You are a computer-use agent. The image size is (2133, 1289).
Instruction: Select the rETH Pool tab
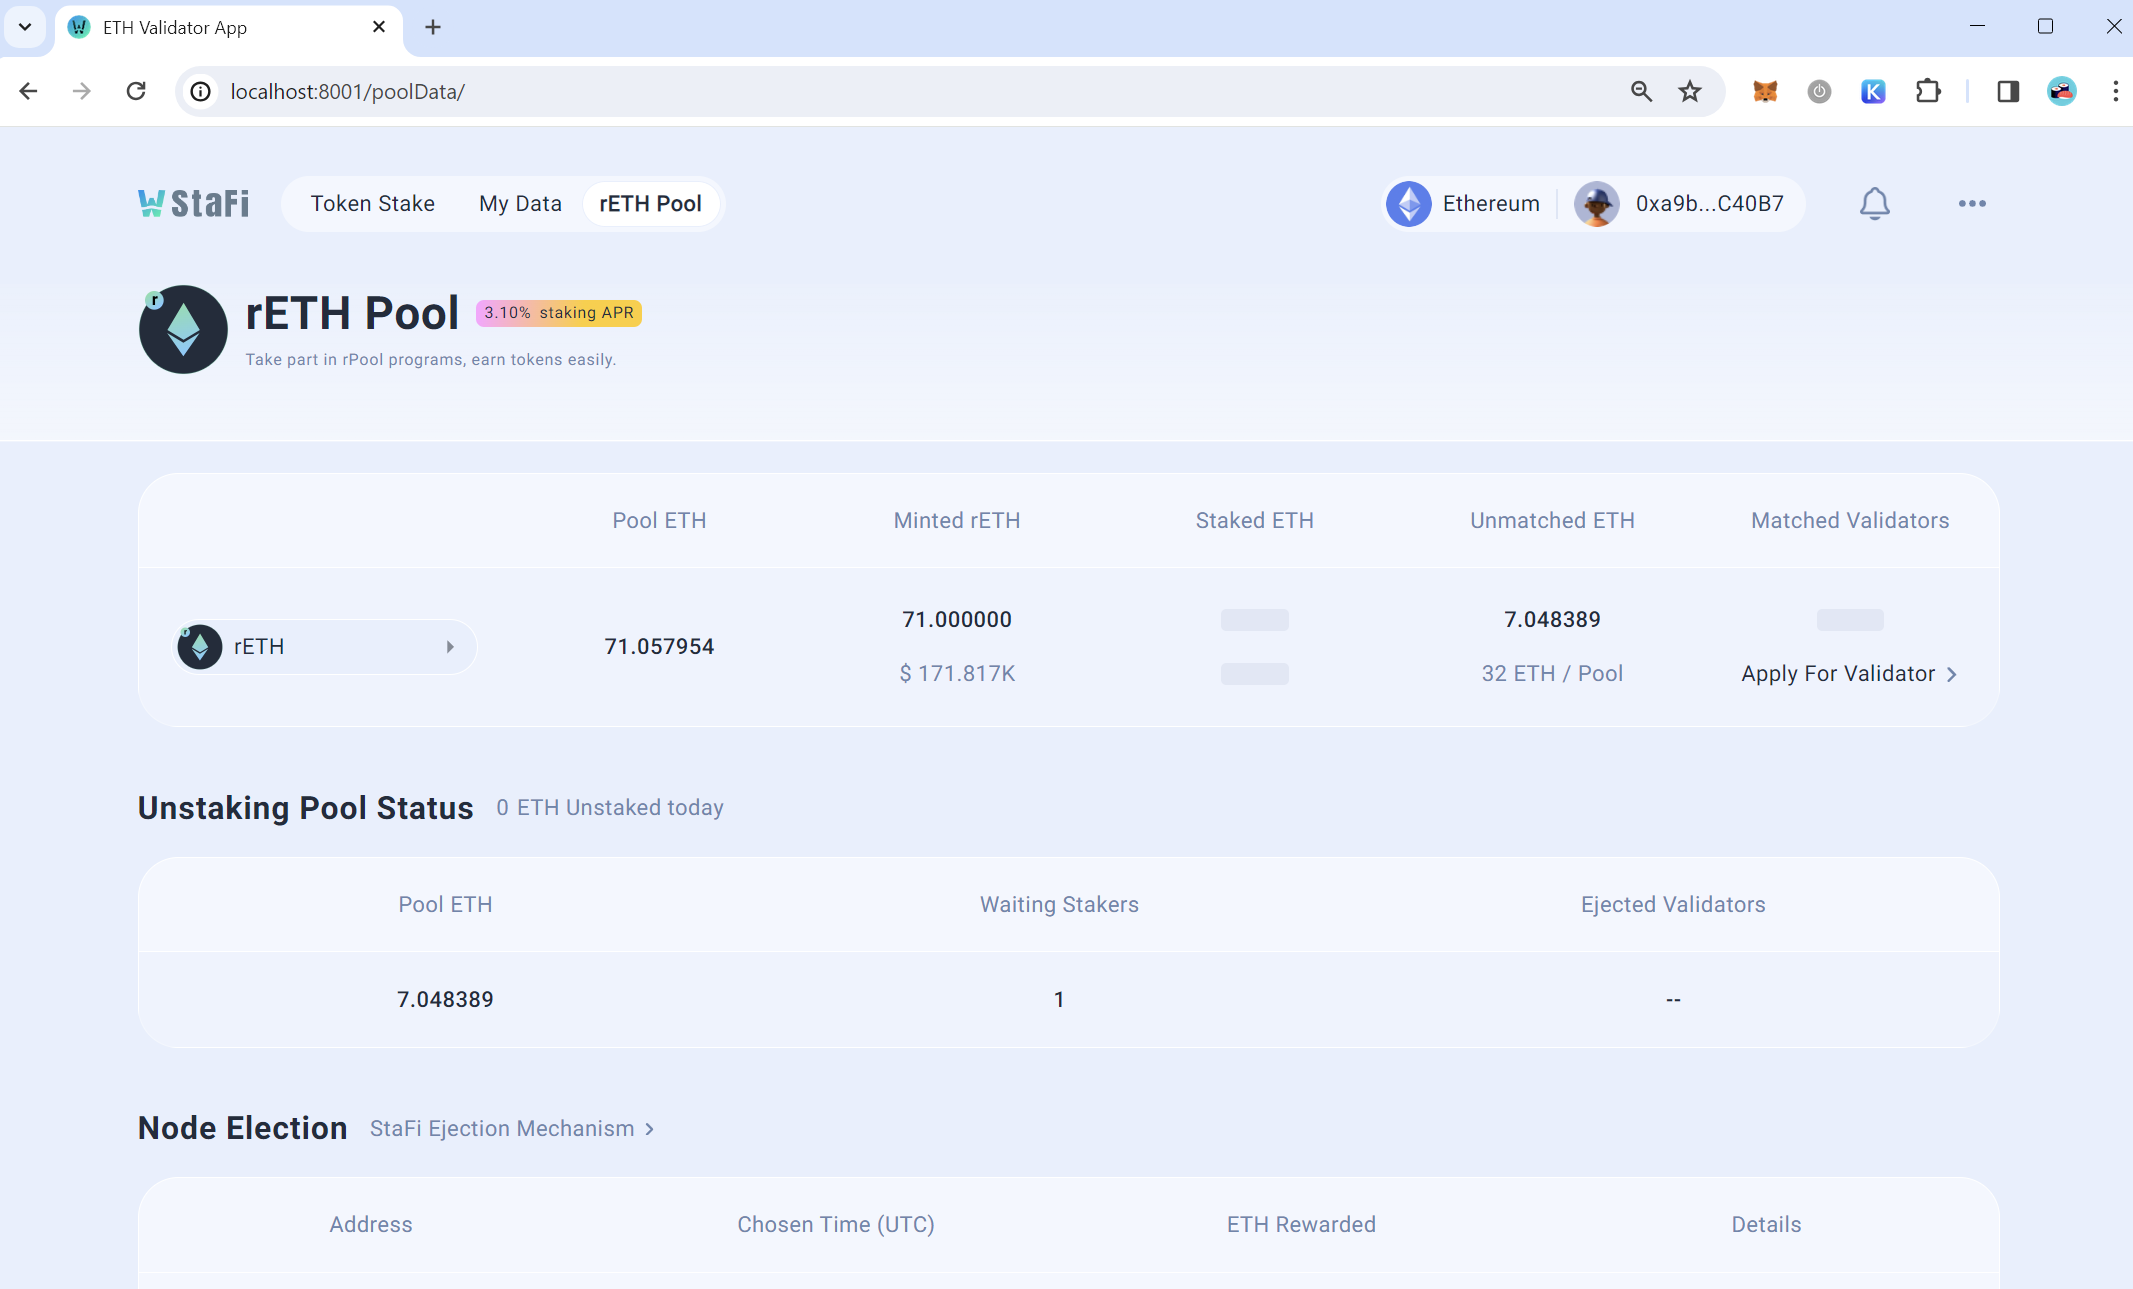click(650, 203)
